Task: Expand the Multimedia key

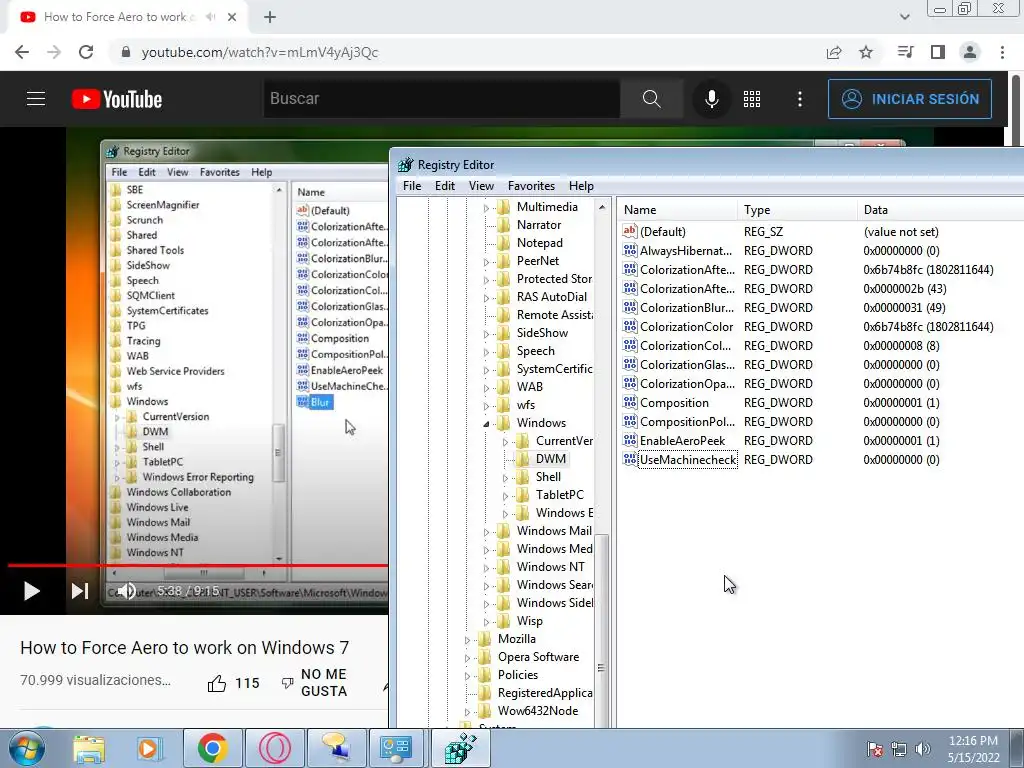Action: click(487, 208)
